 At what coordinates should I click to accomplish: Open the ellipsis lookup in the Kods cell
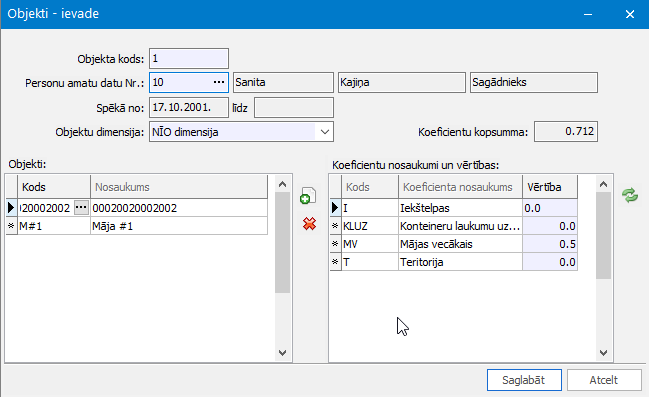coord(81,207)
